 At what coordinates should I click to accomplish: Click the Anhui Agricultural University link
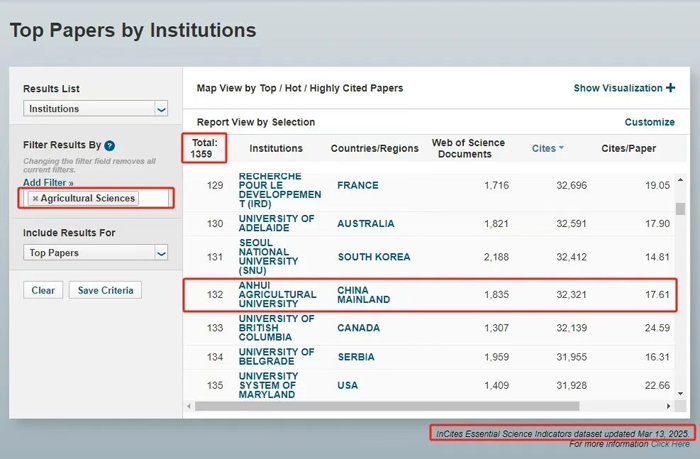[277, 293]
